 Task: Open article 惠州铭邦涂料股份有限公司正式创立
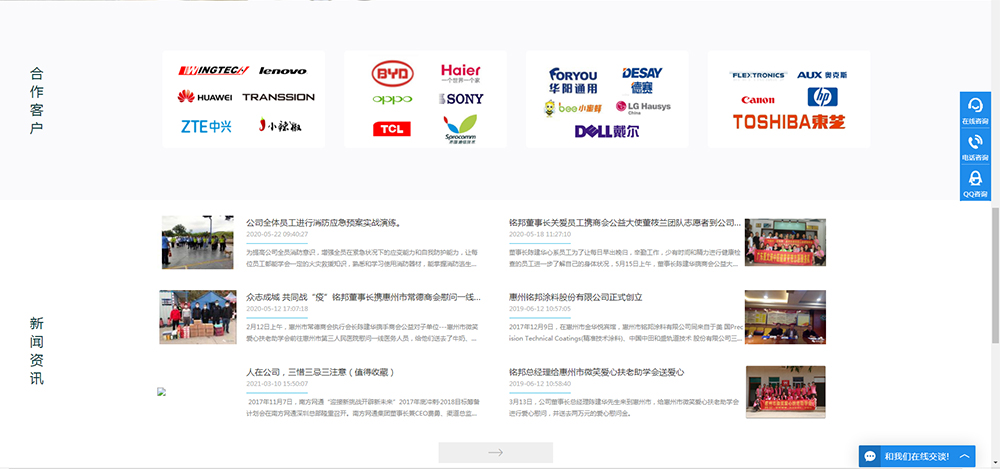575,297
